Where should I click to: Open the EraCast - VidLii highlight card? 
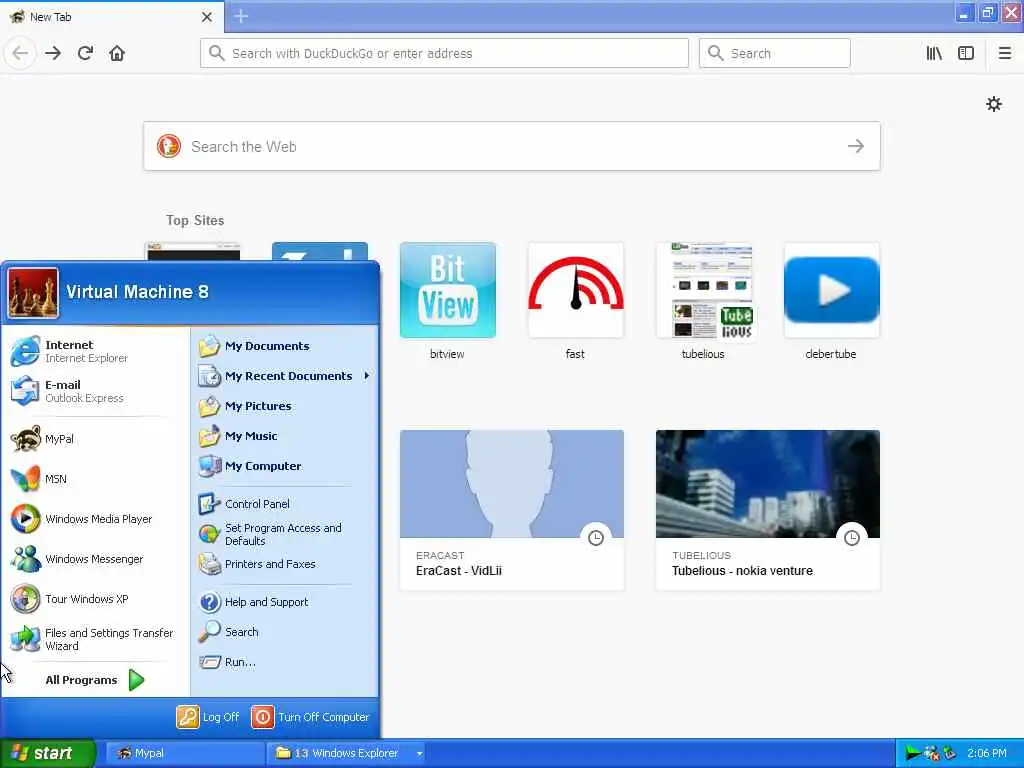[511, 510]
